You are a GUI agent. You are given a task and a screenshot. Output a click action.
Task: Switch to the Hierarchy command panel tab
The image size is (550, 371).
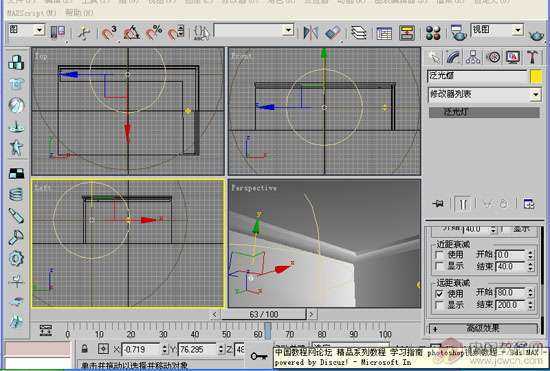click(473, 57)
